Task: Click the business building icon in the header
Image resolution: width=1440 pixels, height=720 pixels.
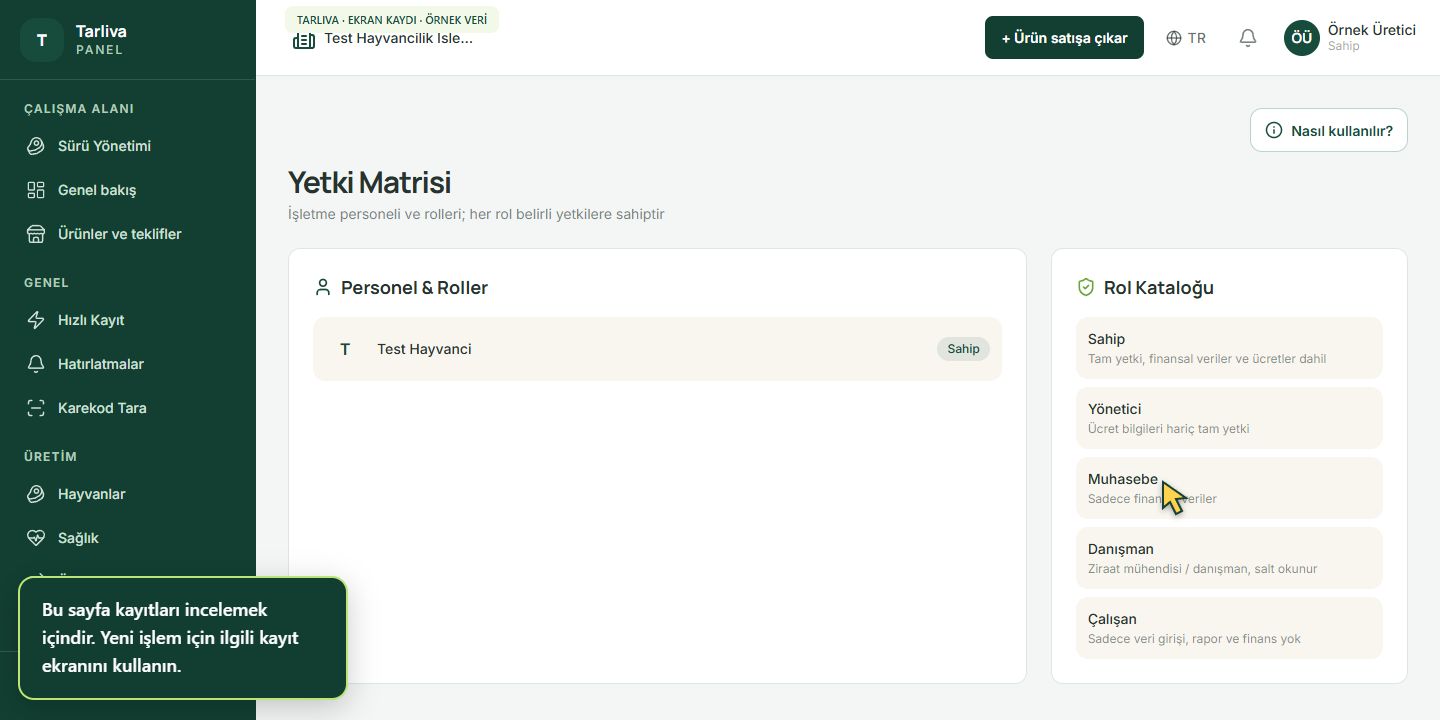Action: pyautogui.click(x=304, y=40)
